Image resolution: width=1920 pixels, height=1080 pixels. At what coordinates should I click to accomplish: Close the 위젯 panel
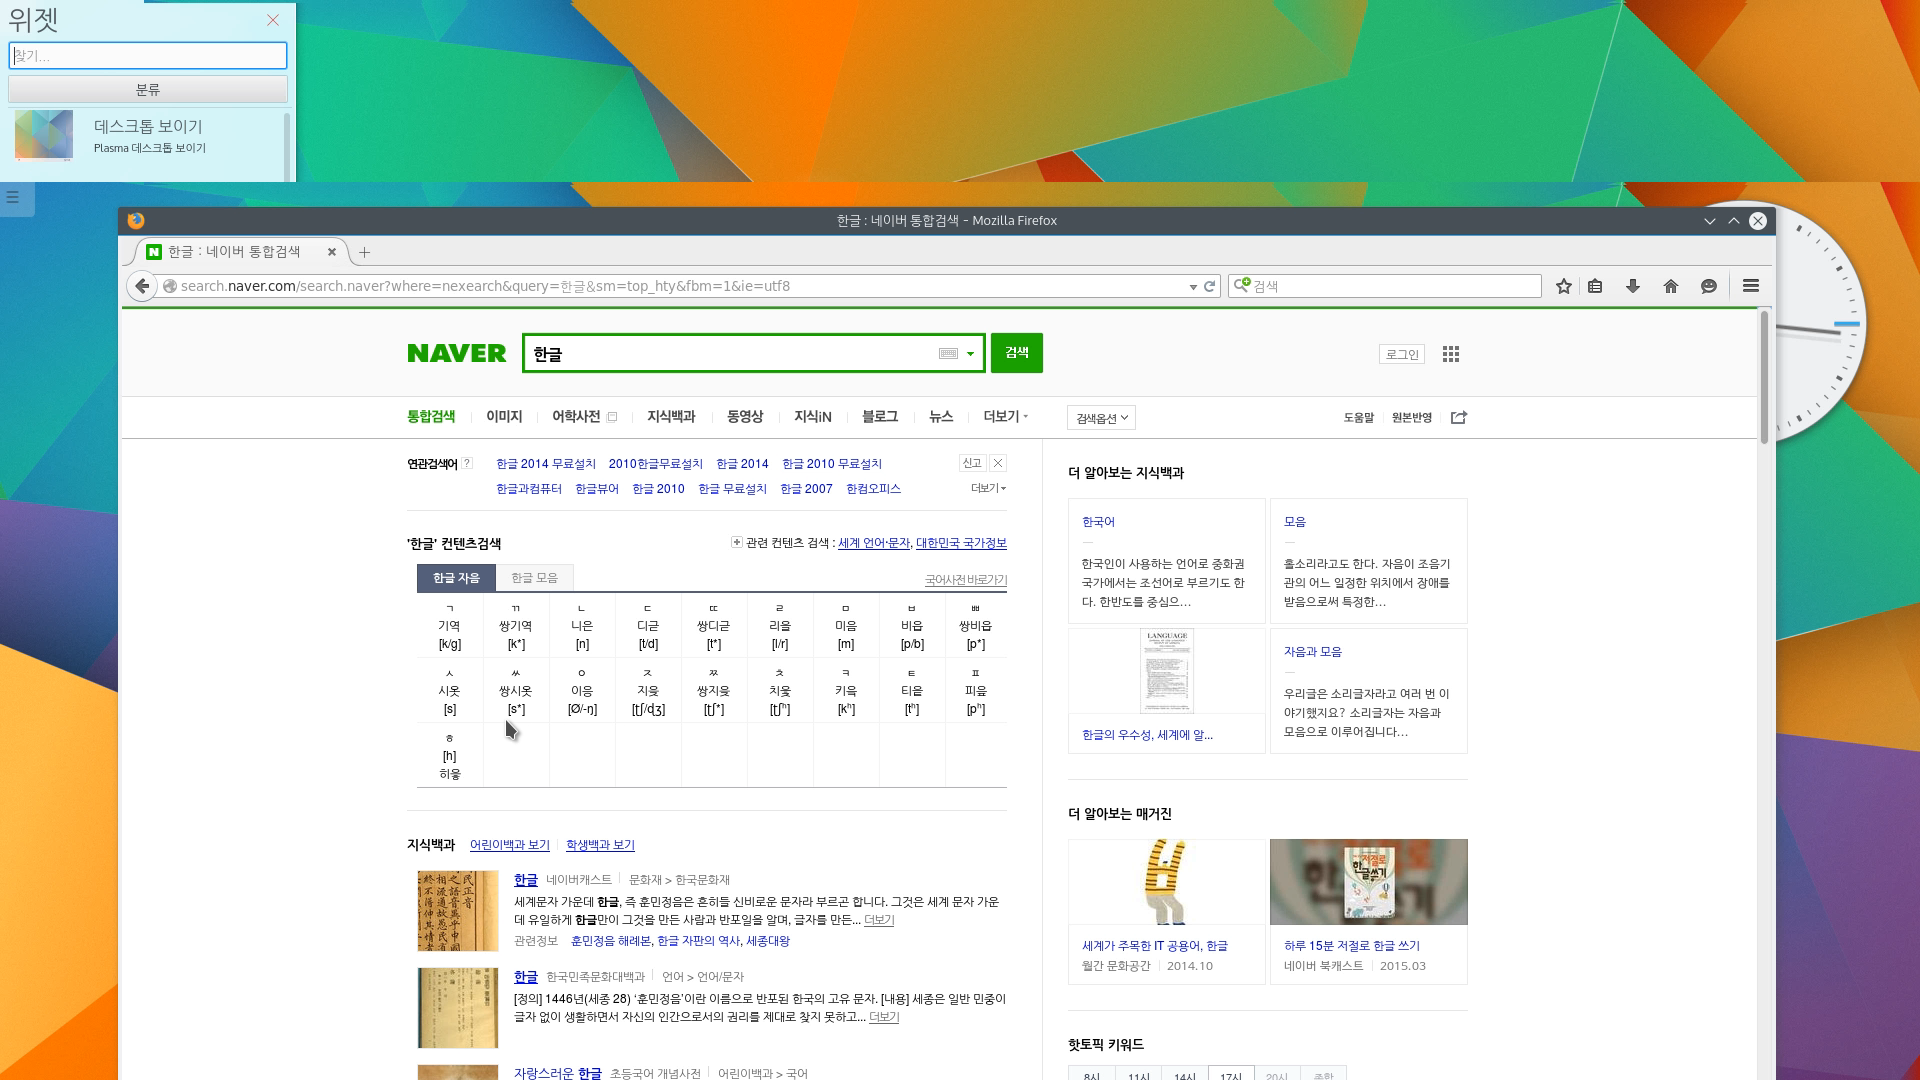tap(273, 20)
